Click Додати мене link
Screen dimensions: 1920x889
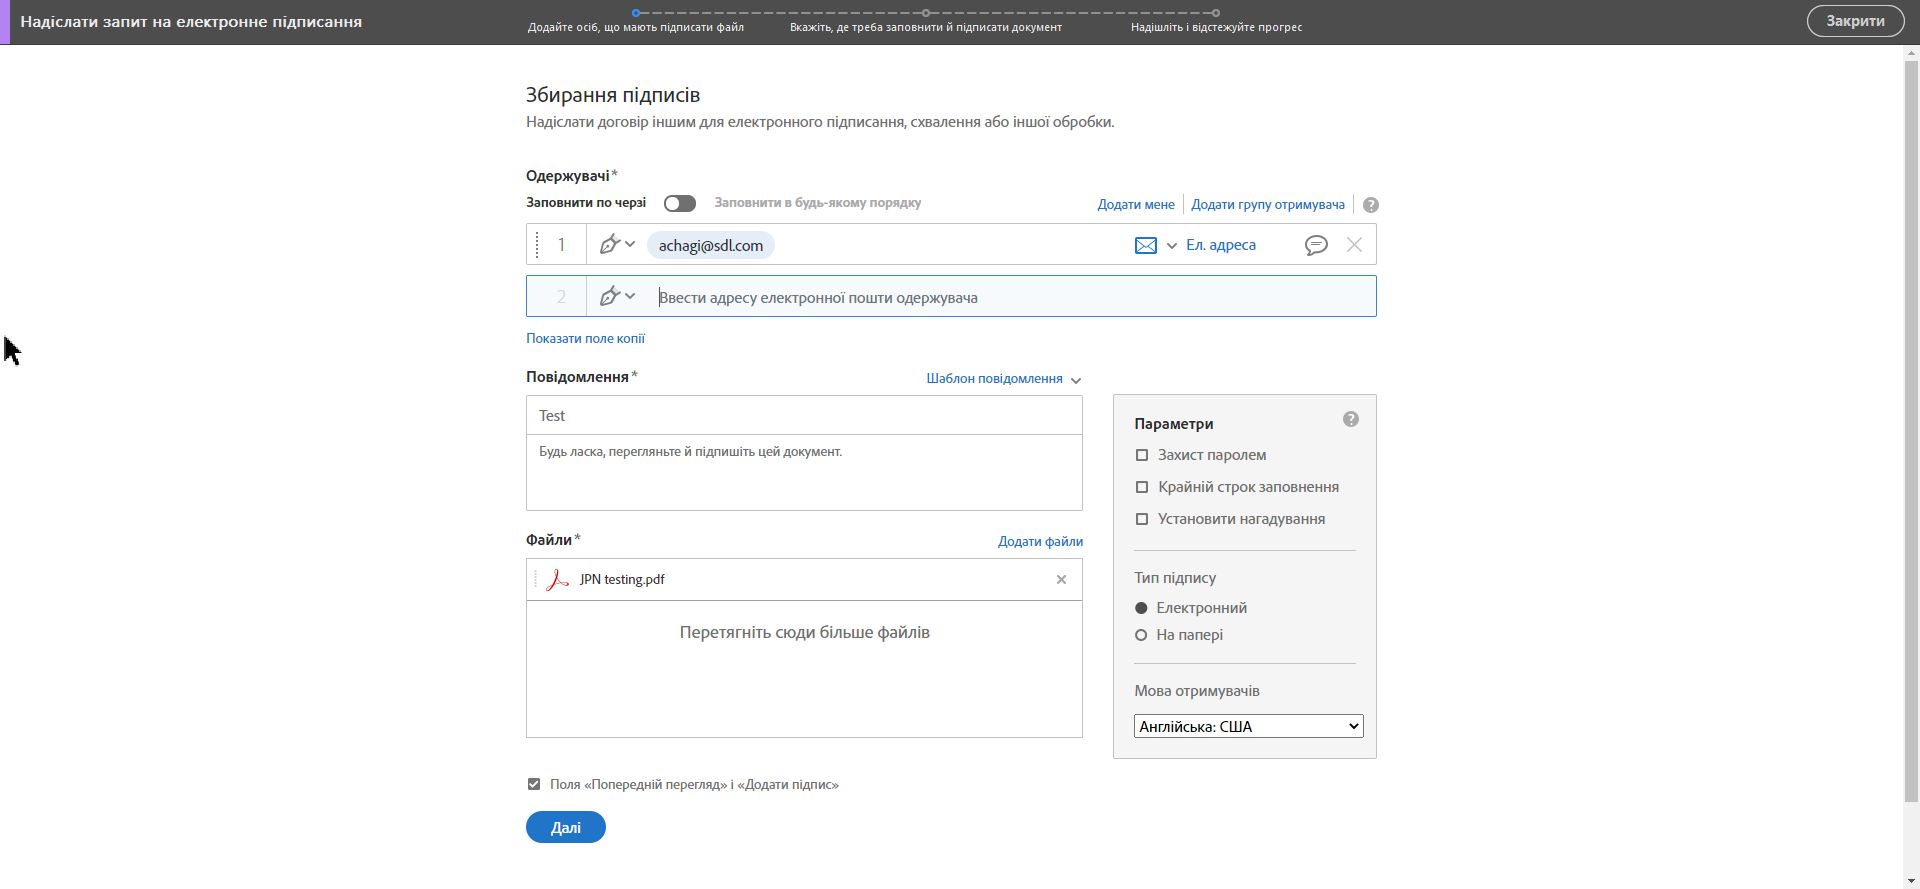click(x=1136, y=205)
